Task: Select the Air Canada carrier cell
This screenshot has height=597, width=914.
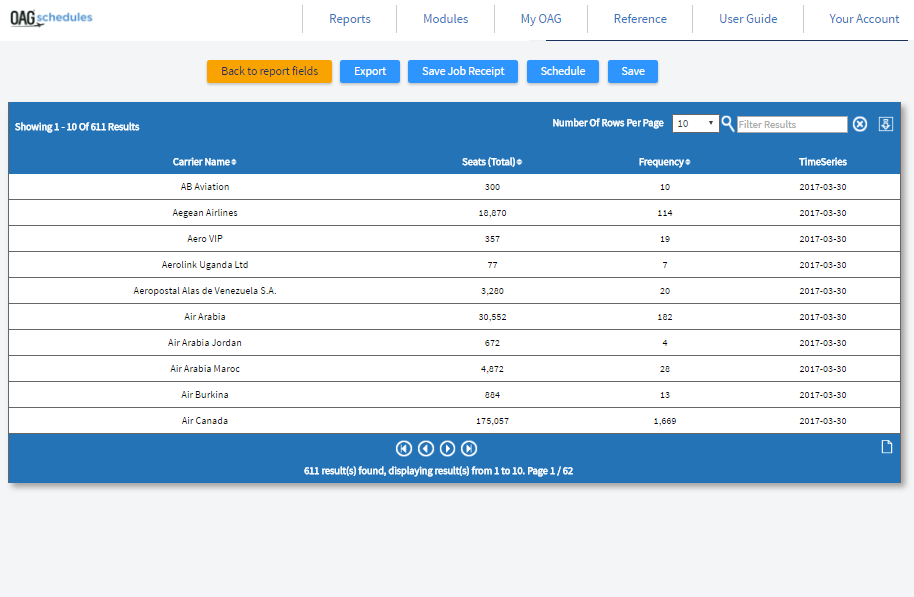Action: (x=205, y=420)
